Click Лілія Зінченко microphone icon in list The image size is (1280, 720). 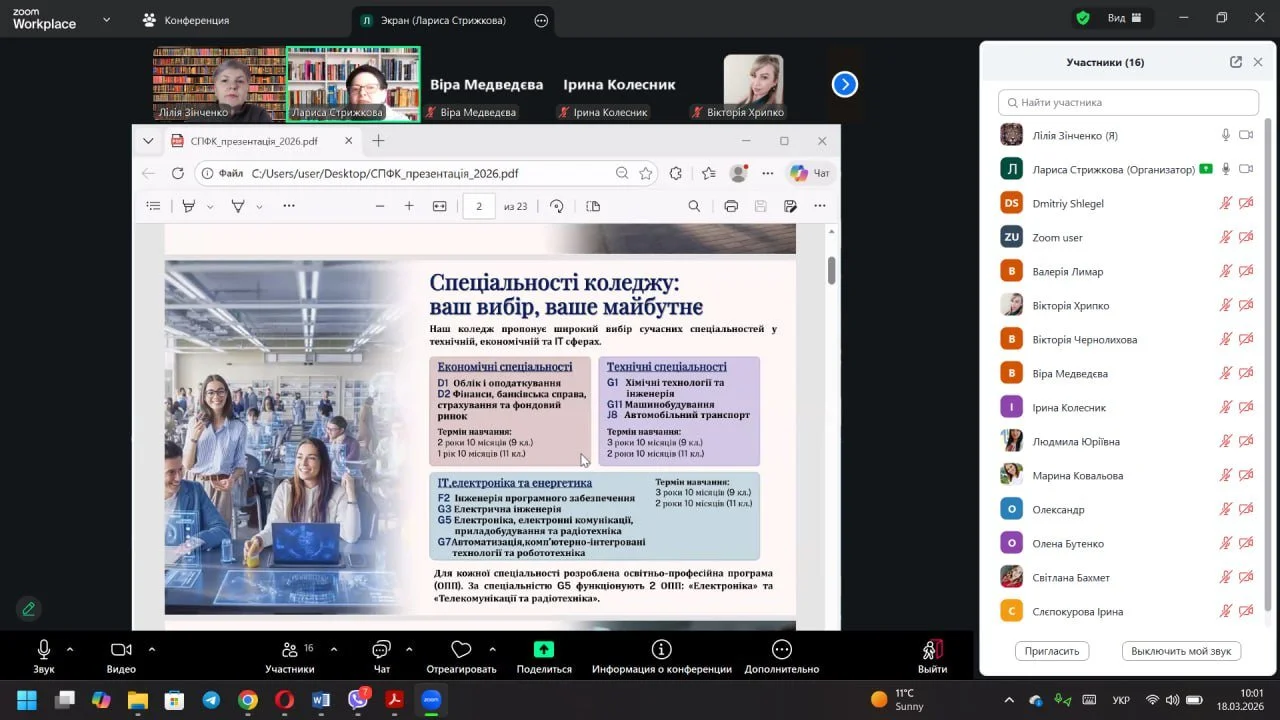click(x=1225, y=135)
